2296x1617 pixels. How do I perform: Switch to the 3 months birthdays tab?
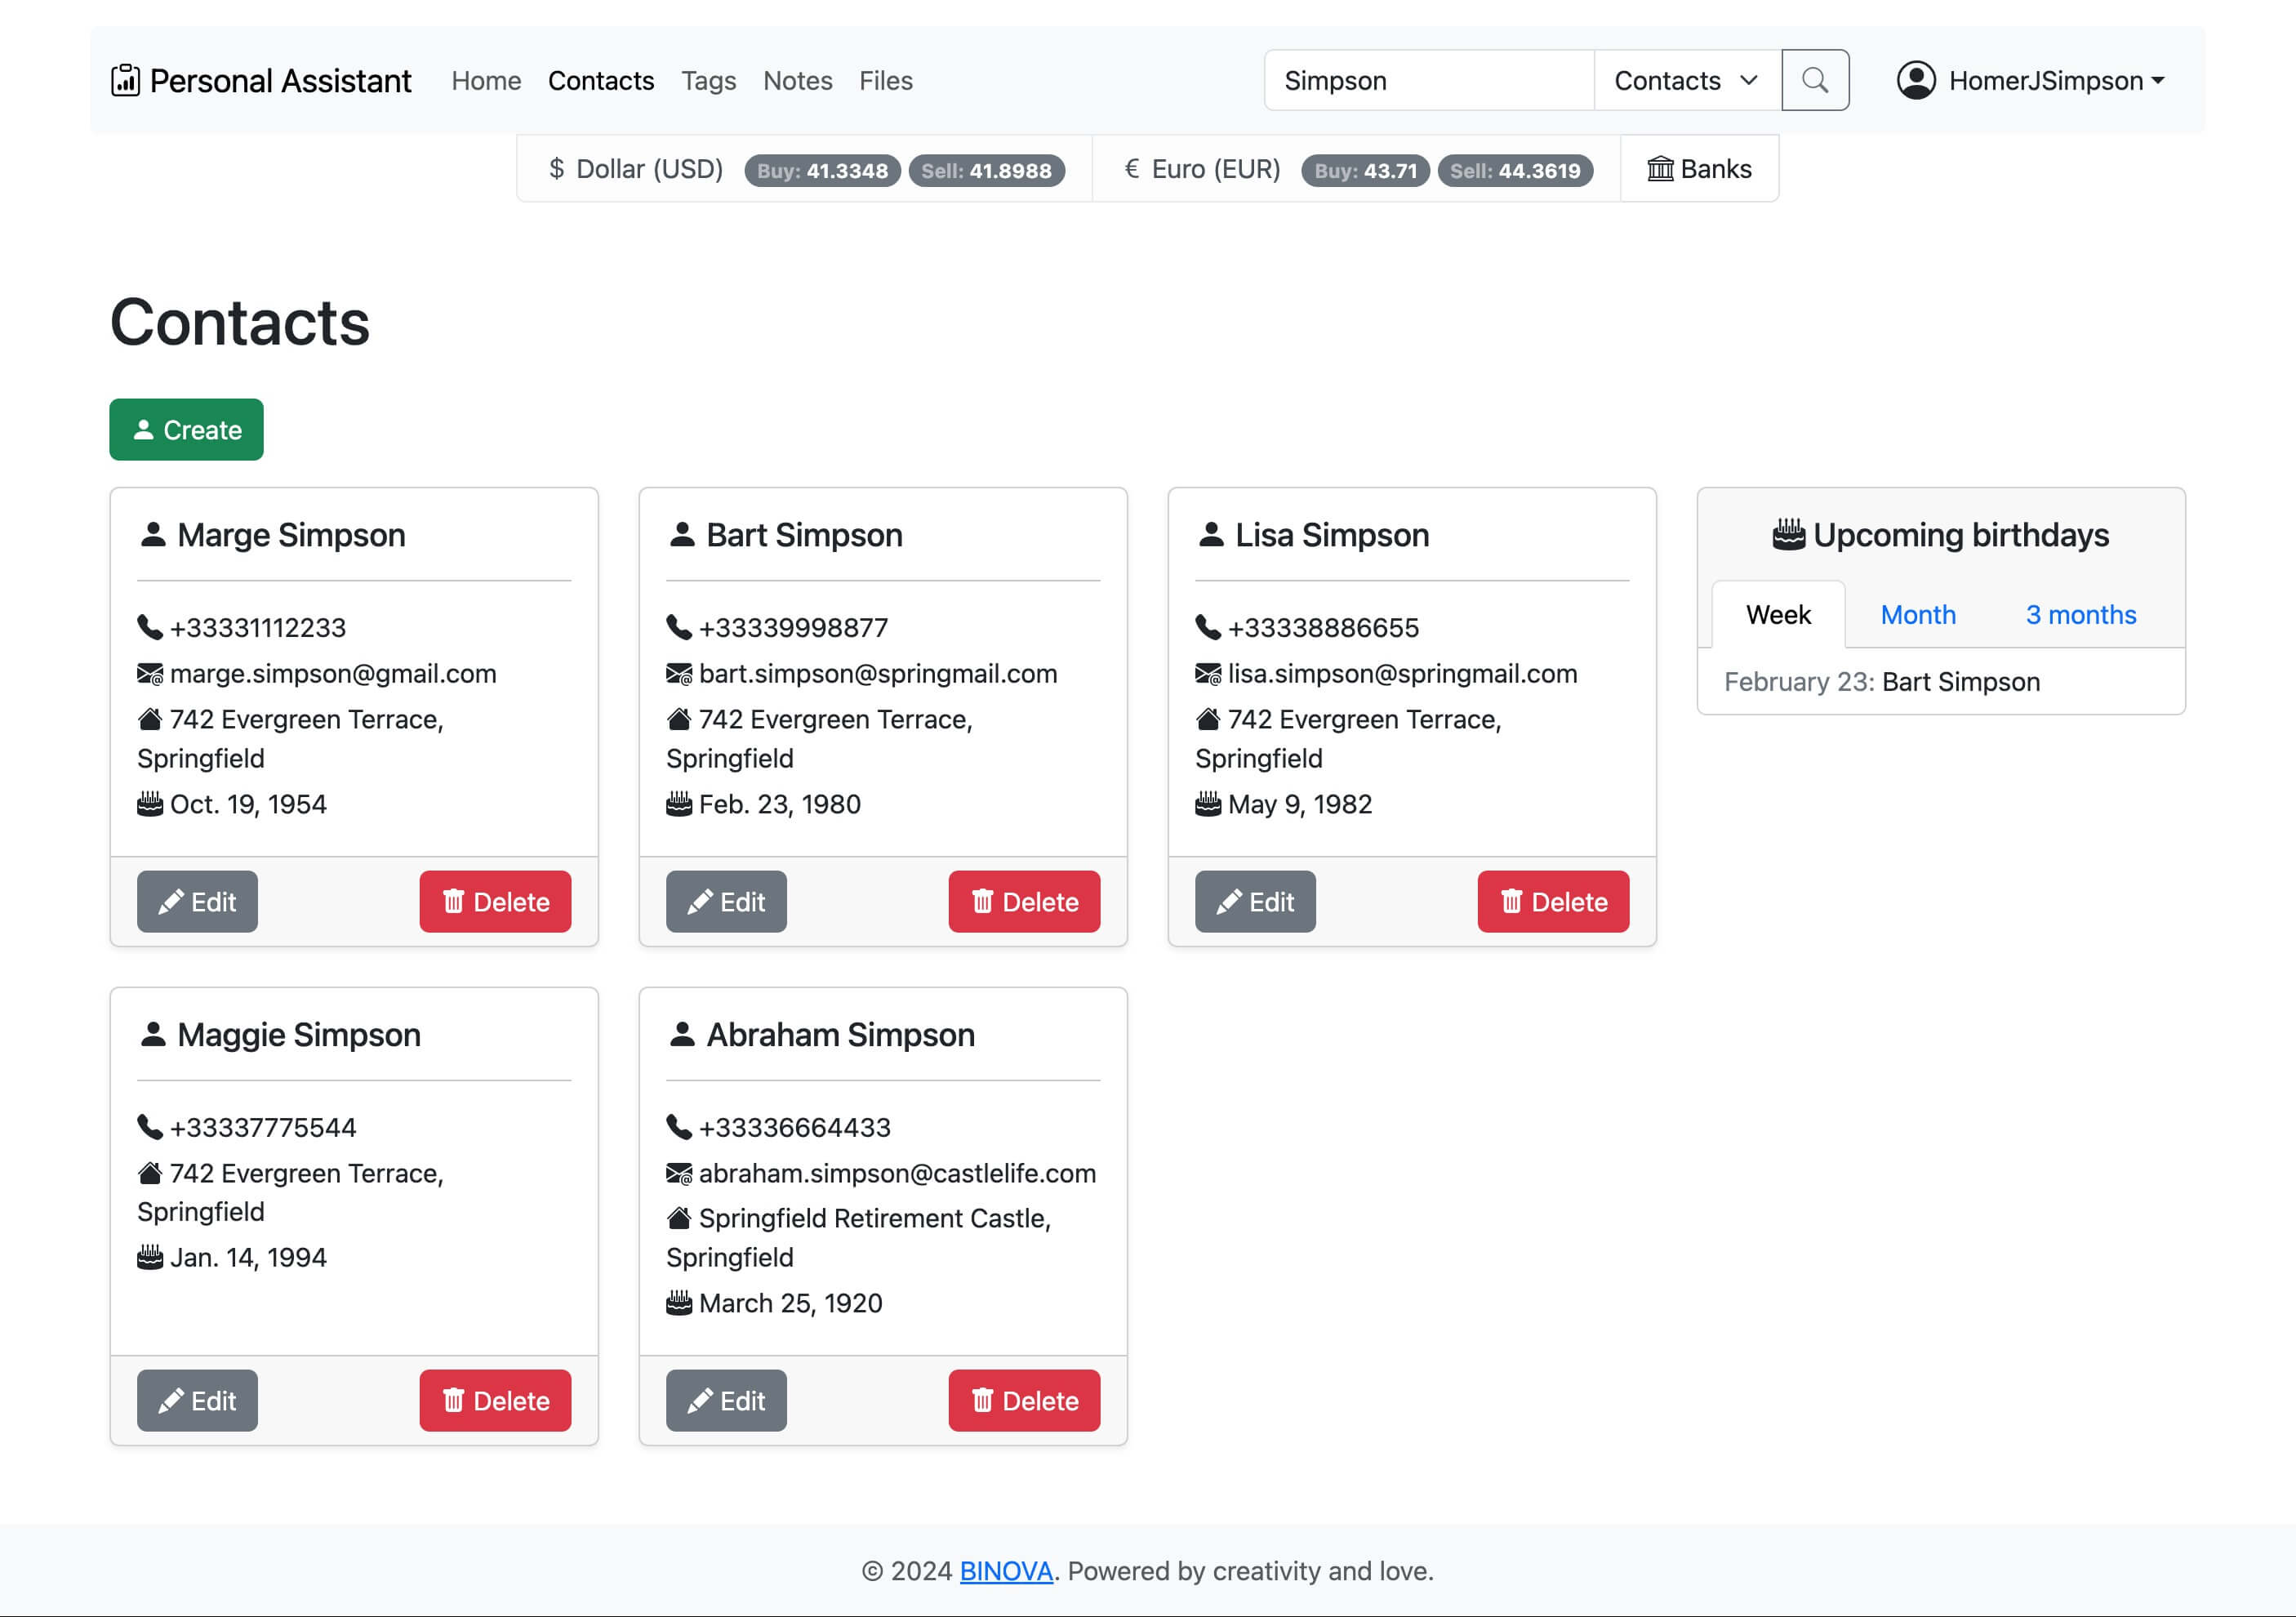coord(2081,614)
